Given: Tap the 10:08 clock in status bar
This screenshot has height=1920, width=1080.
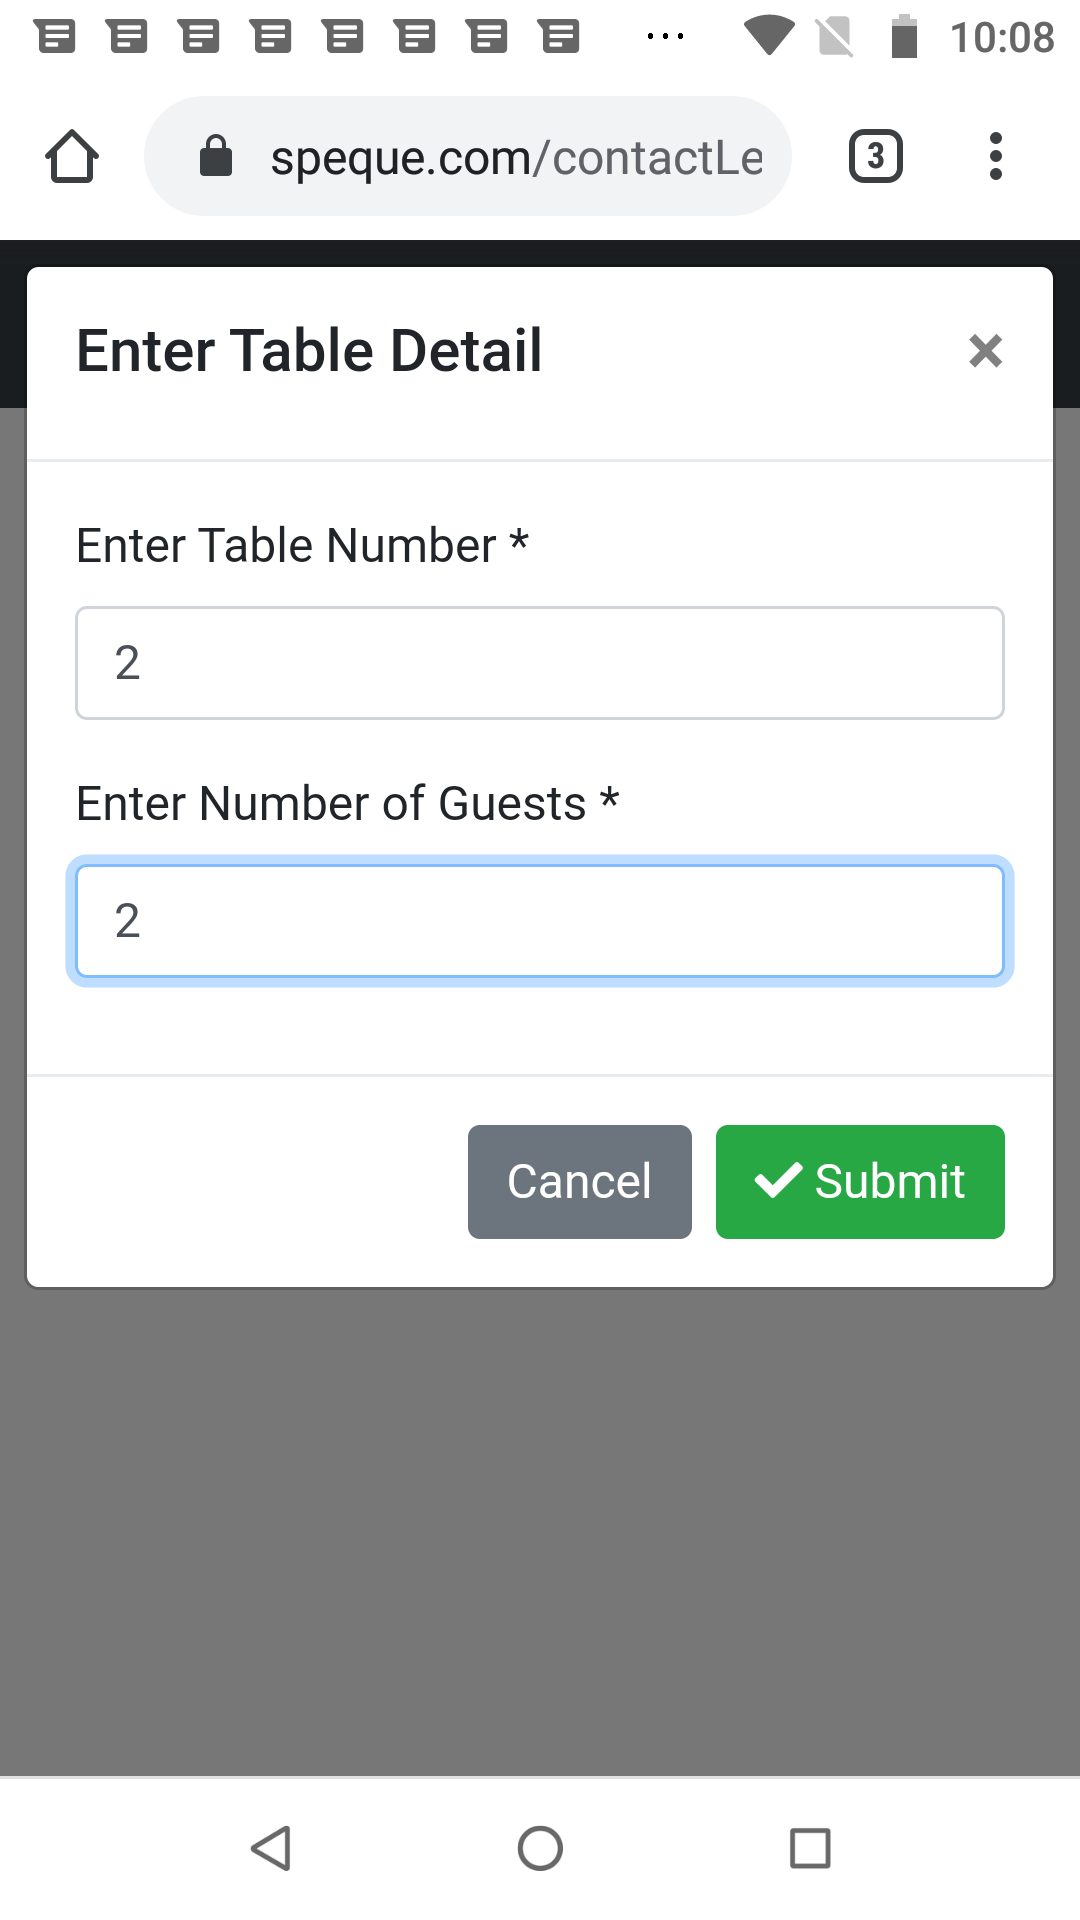Looking at the screenshot, I should [1001, 38].
